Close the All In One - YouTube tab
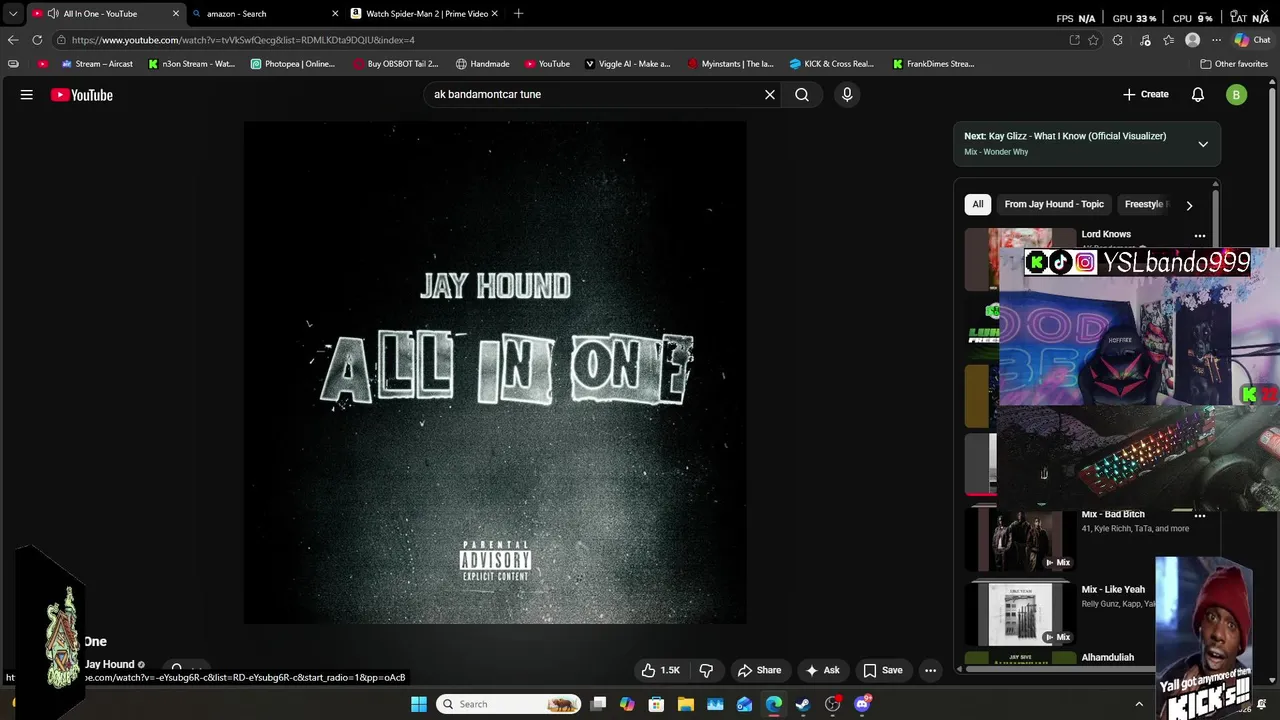Viewport: 1280px width, 720px height. click(176, 14)
